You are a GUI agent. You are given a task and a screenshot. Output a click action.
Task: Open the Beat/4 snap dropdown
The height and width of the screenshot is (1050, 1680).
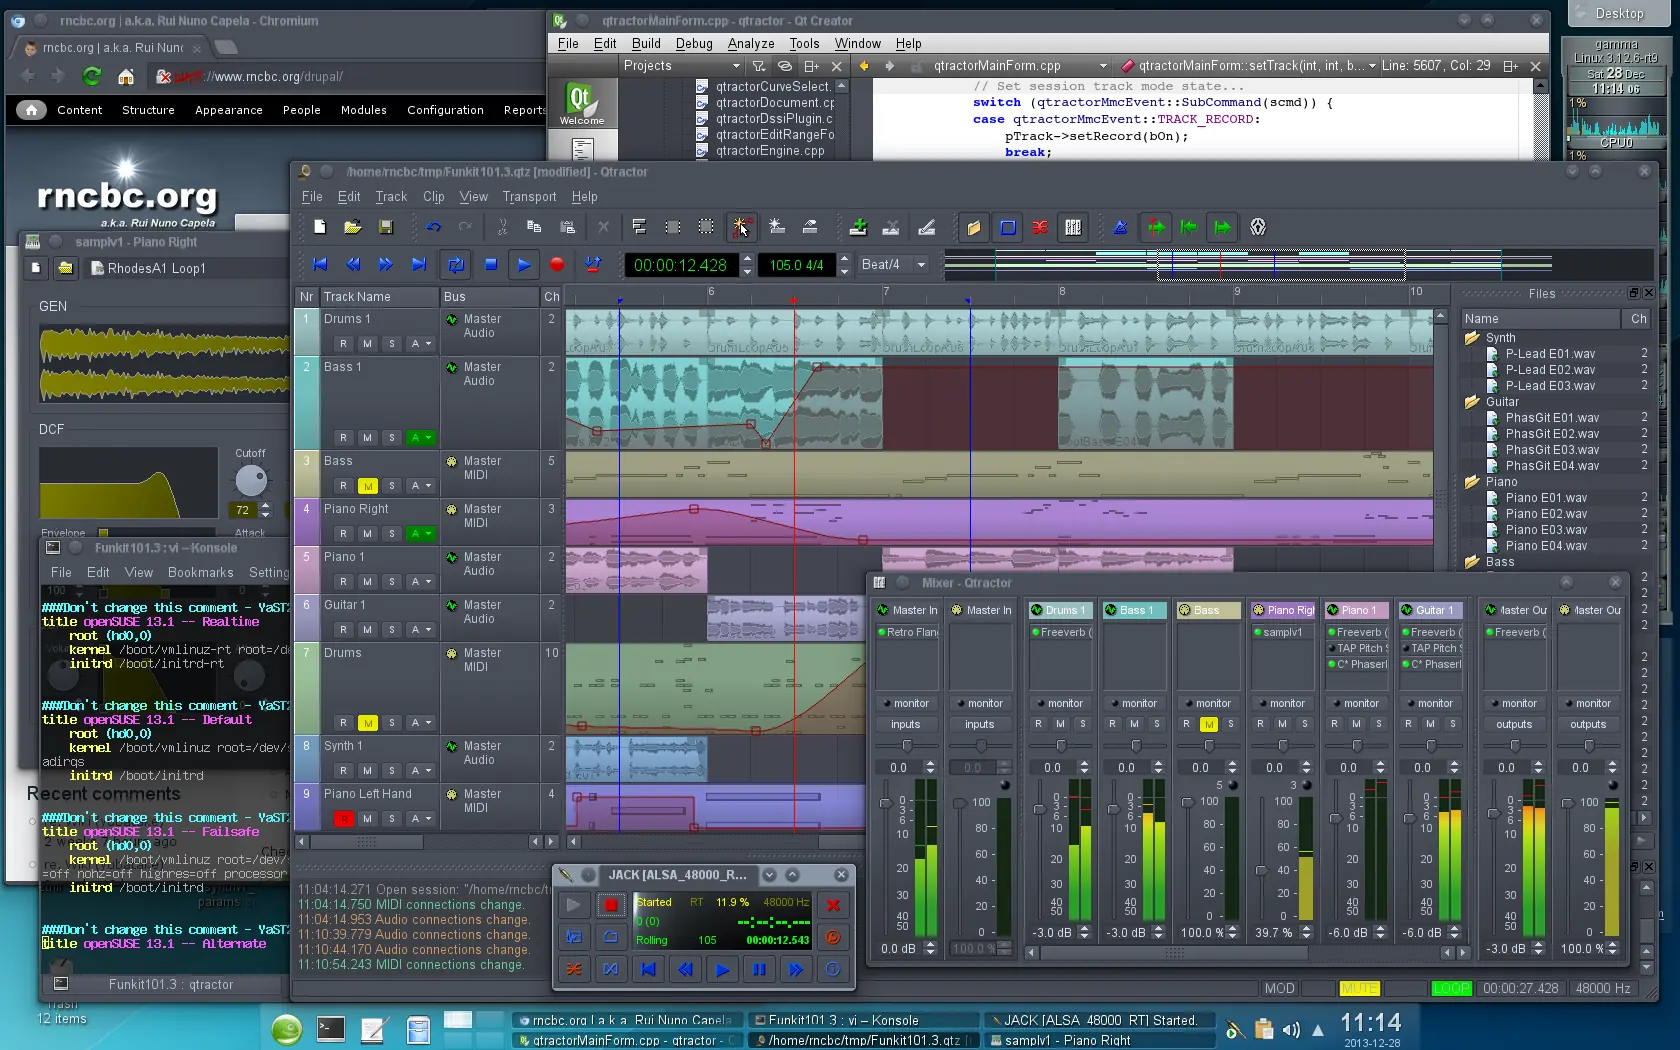click(x=893, y=265)
